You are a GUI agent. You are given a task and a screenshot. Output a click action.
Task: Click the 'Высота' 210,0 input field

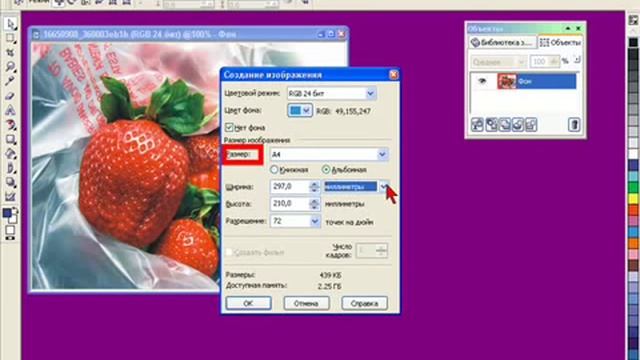click(290, 204)
